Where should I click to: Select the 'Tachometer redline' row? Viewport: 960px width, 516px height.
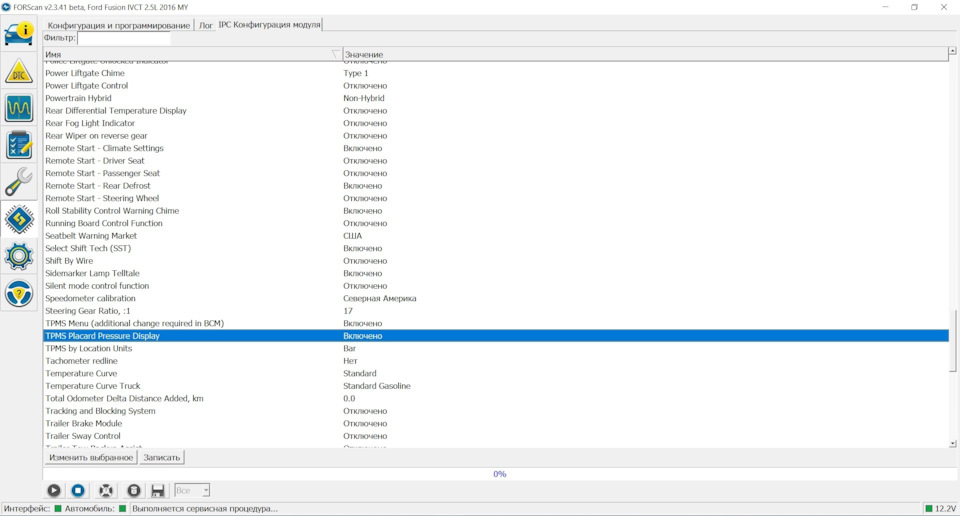pyautogui.click(x=496, y=361)
